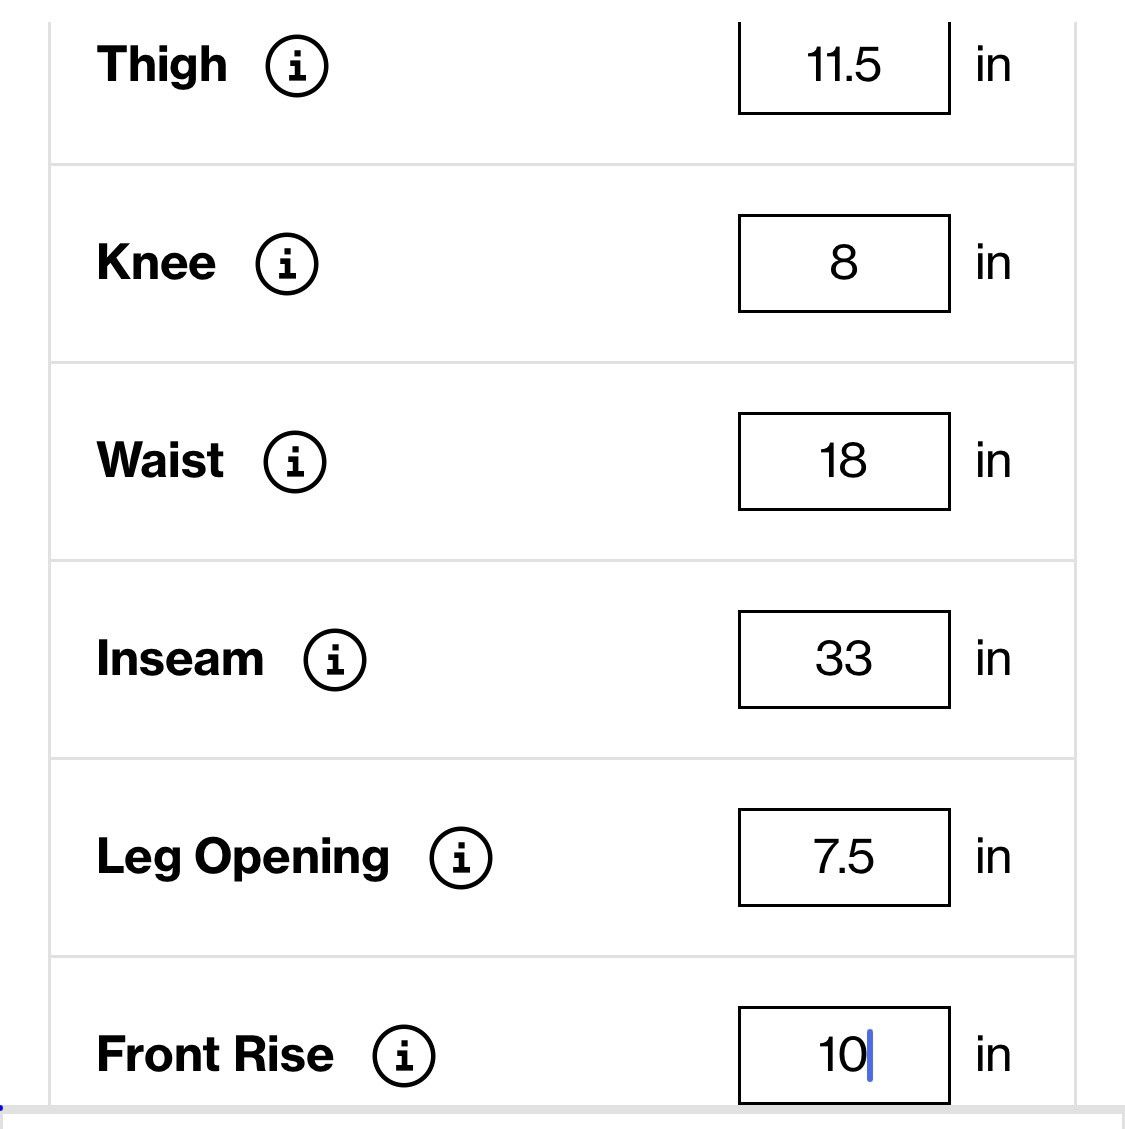Click the Front Rise label text
Viewport: 1125px width, 1129px height.
(x=215, y=1054)
